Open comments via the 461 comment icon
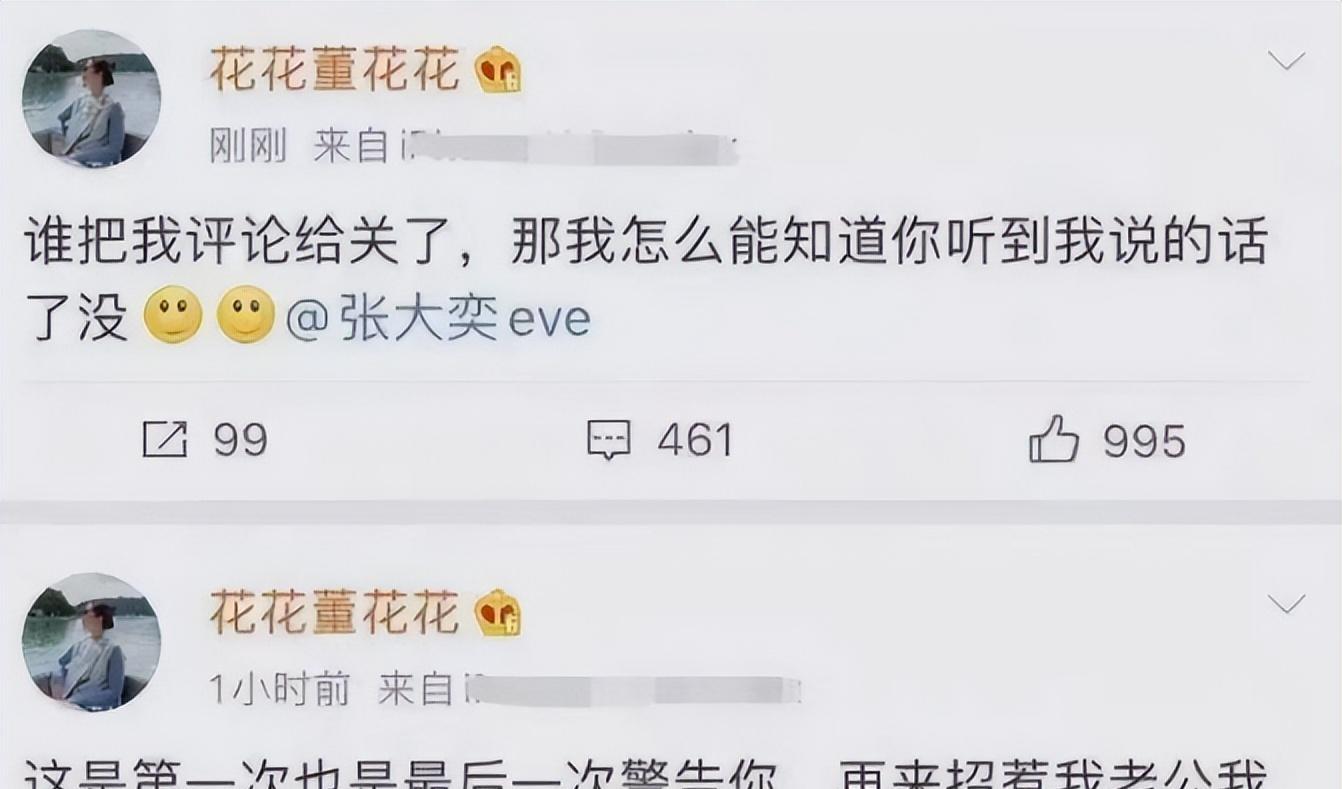The width and height of the screenshot is (1342, 789). [x=608, y=440]
